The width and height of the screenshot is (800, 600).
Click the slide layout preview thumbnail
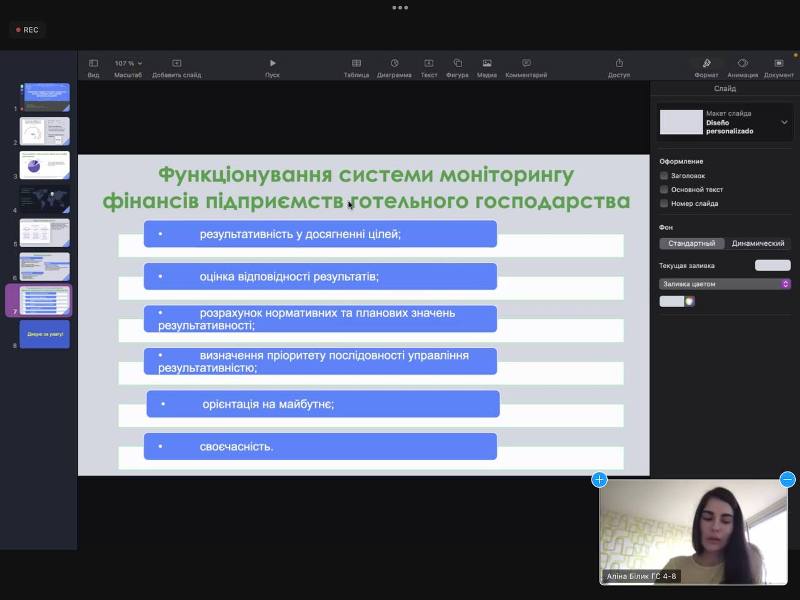click(x=681, y=122)
